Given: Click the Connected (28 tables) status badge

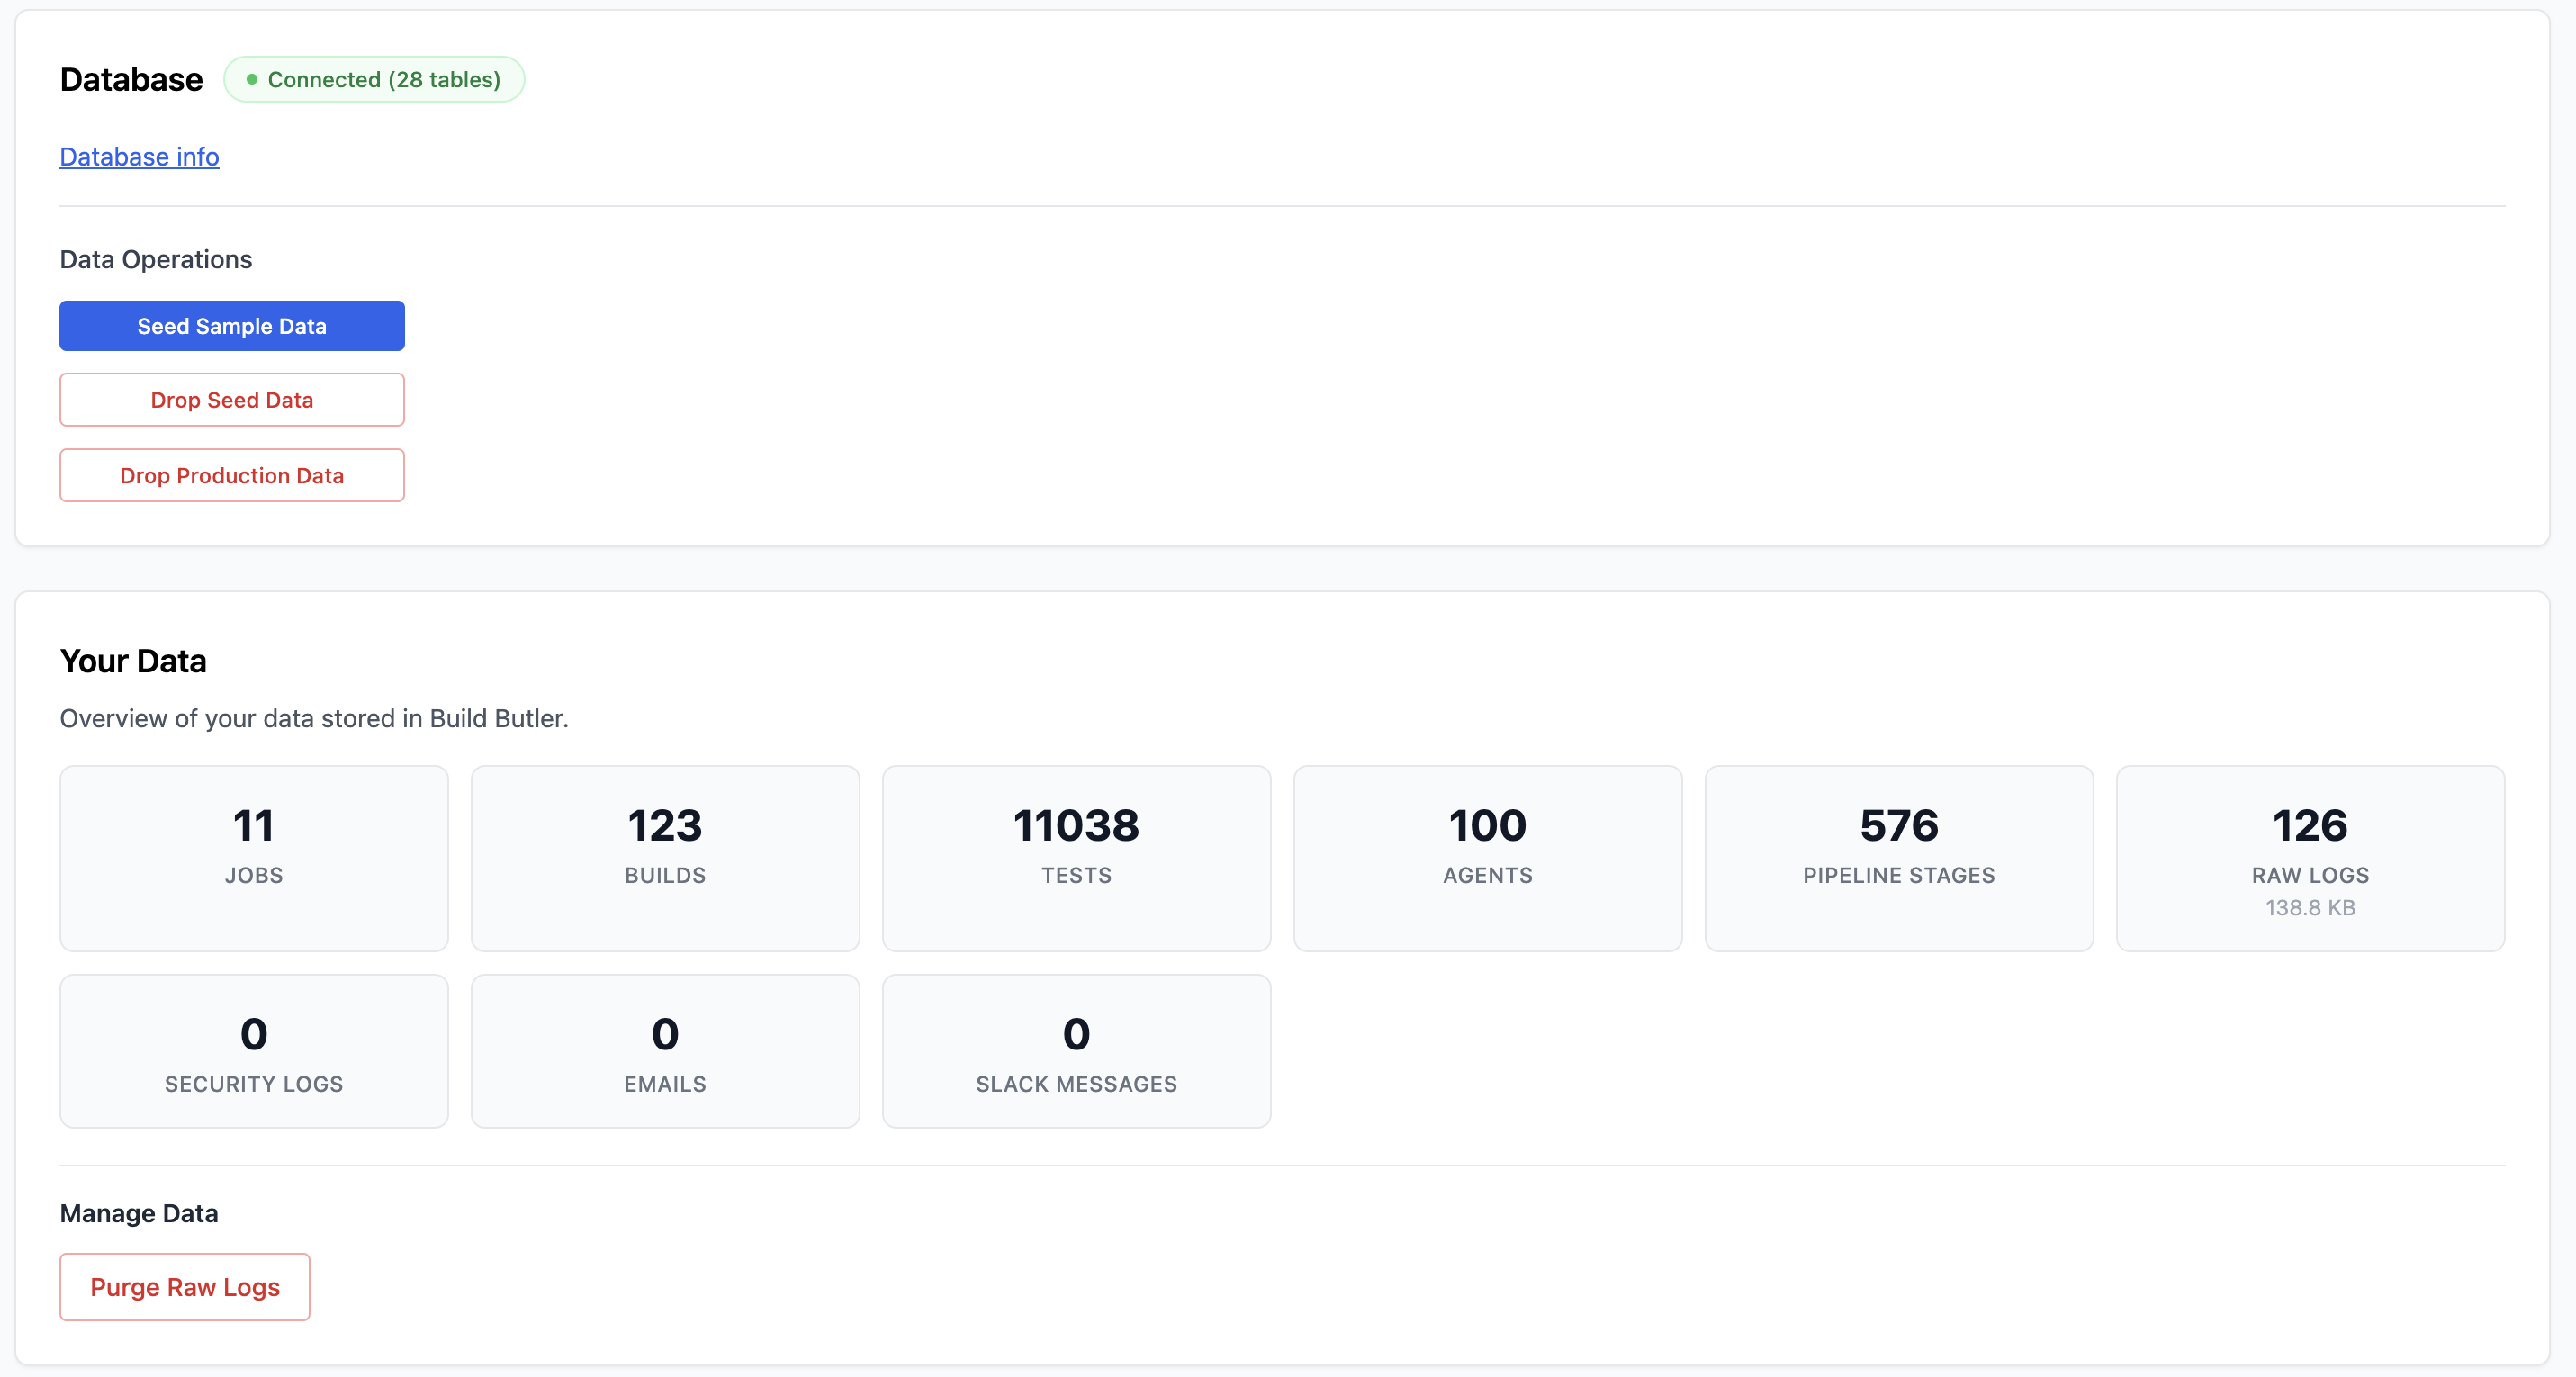Looking at the screenshot, I should 374,79.
